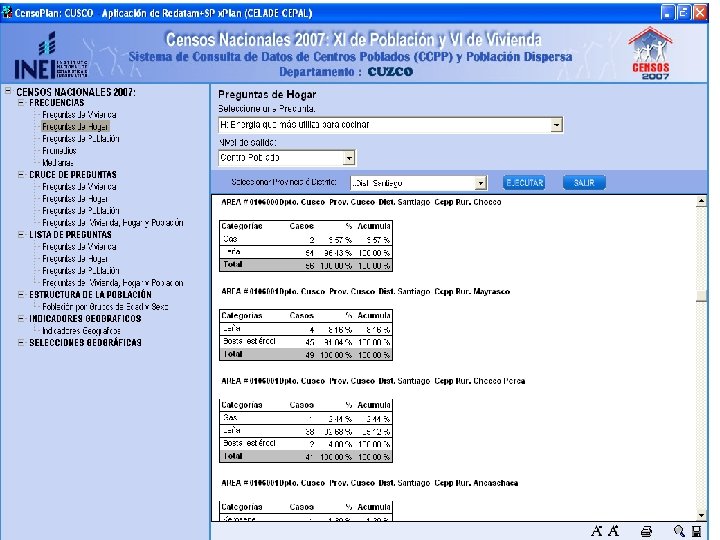Select Vivienda, Hogar y Población under LISTA
720x540 pixels.
113,283
